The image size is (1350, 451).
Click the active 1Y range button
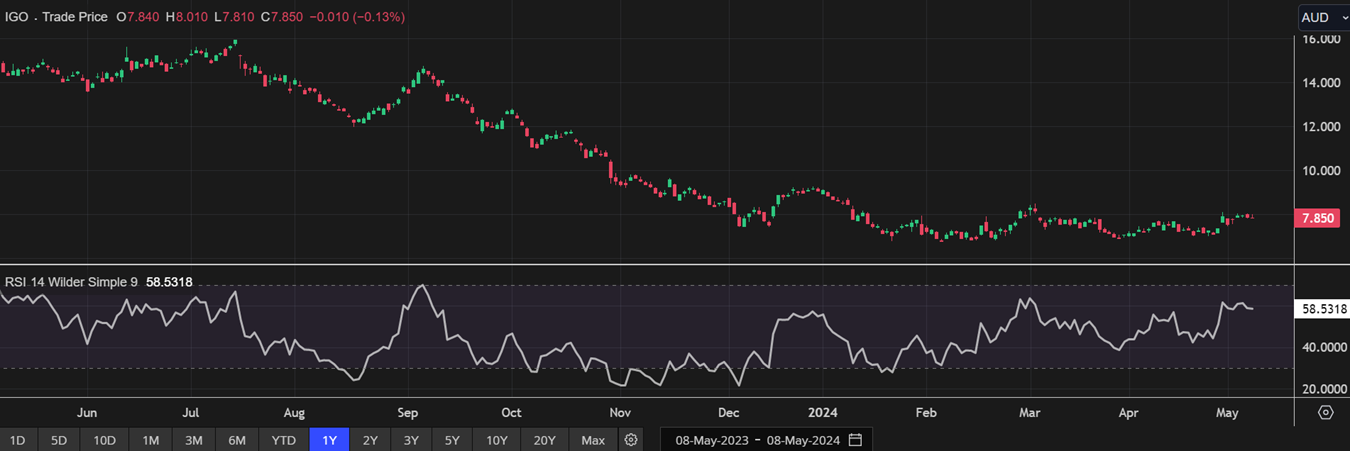329,440
